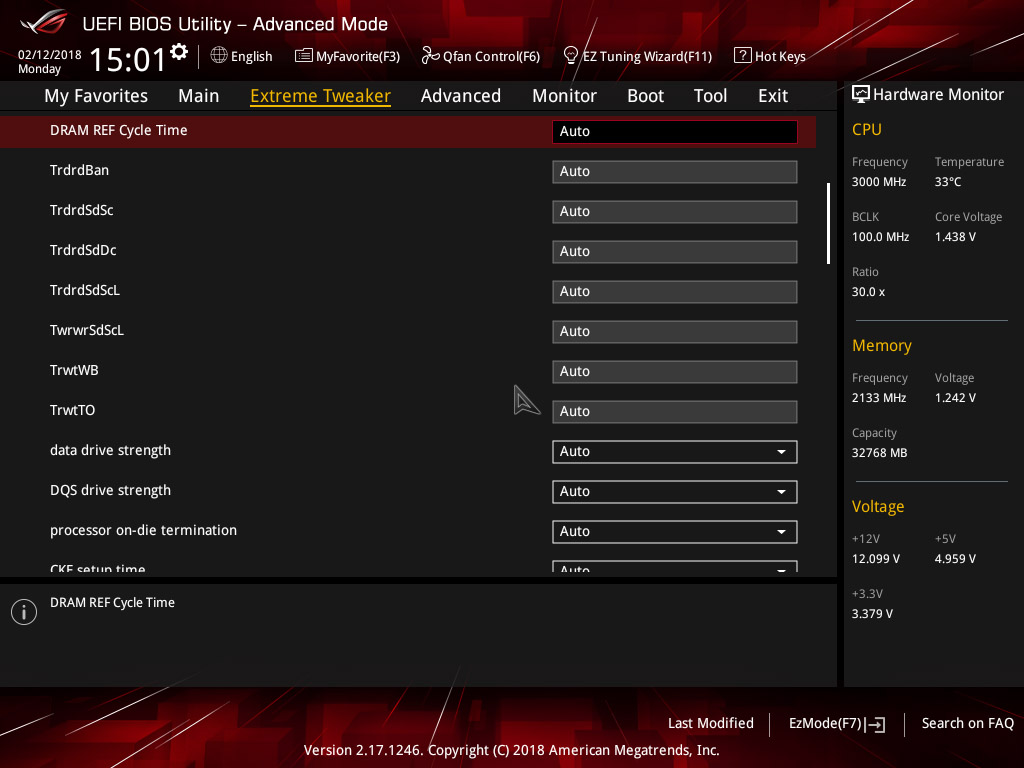
Task: Go to the Boot tab
Action: 645,96
